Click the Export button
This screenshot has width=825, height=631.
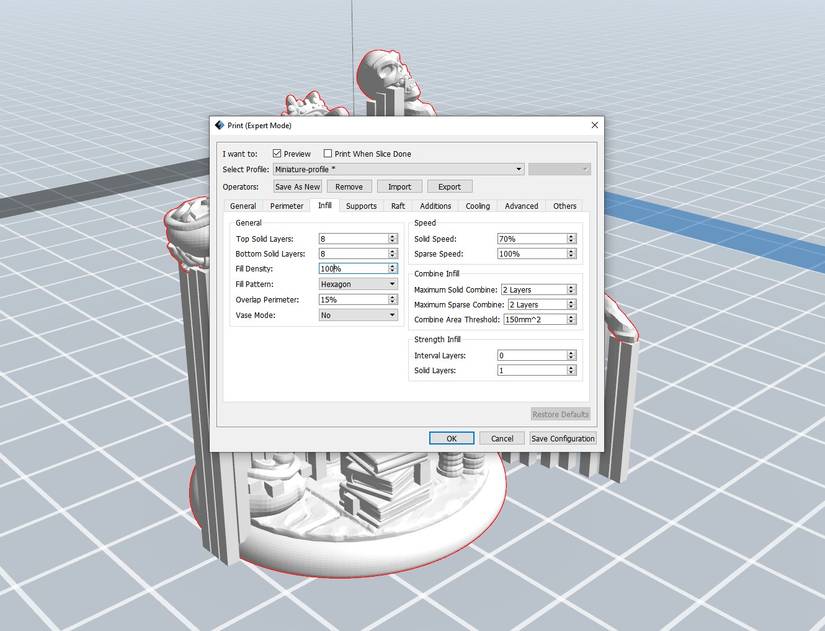449,187
